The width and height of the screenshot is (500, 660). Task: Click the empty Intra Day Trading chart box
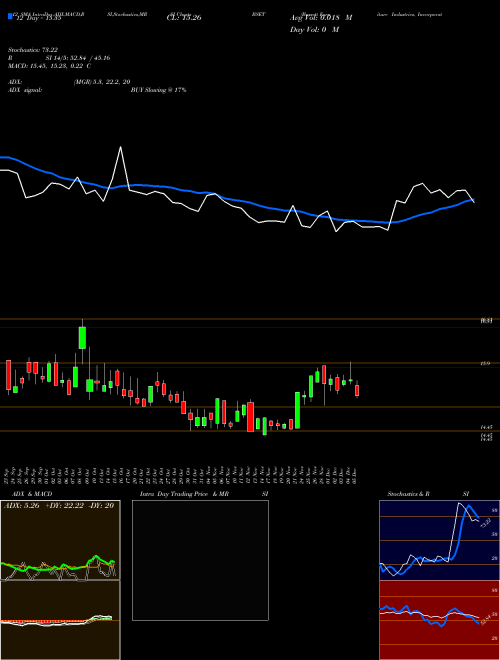[200, 560]
